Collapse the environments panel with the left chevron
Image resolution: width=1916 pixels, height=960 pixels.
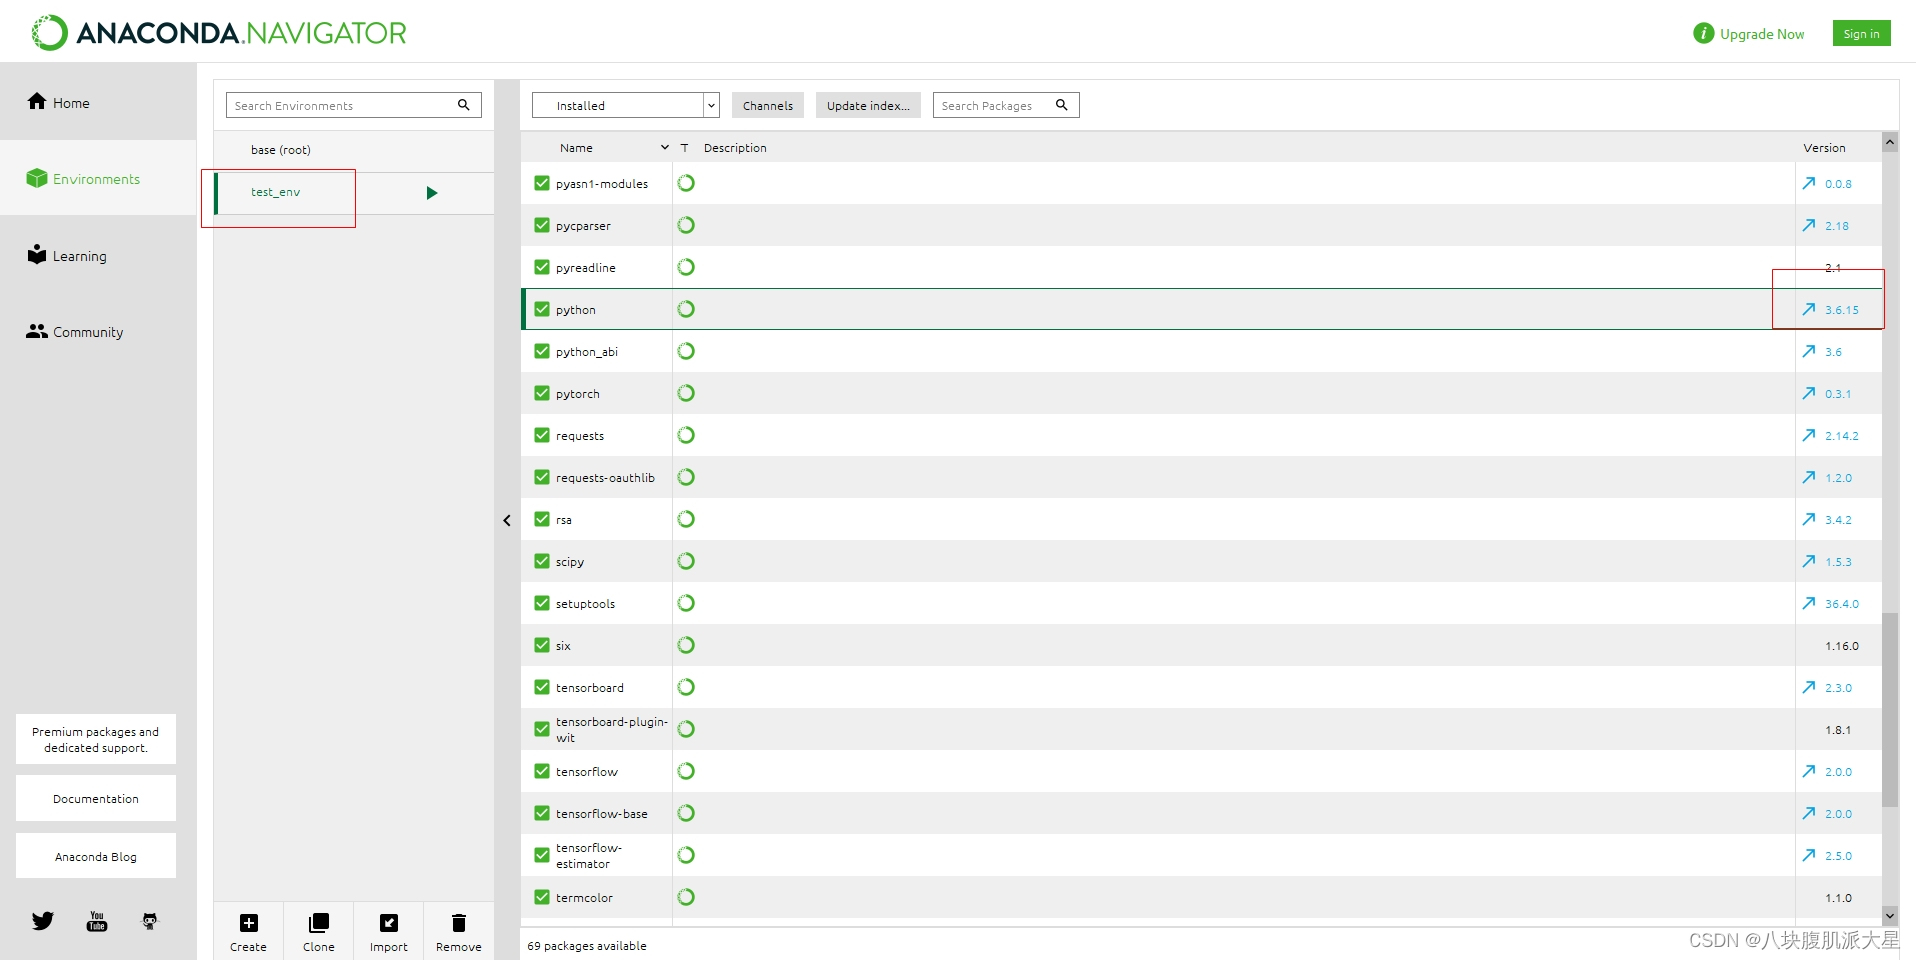pos(507,520)
